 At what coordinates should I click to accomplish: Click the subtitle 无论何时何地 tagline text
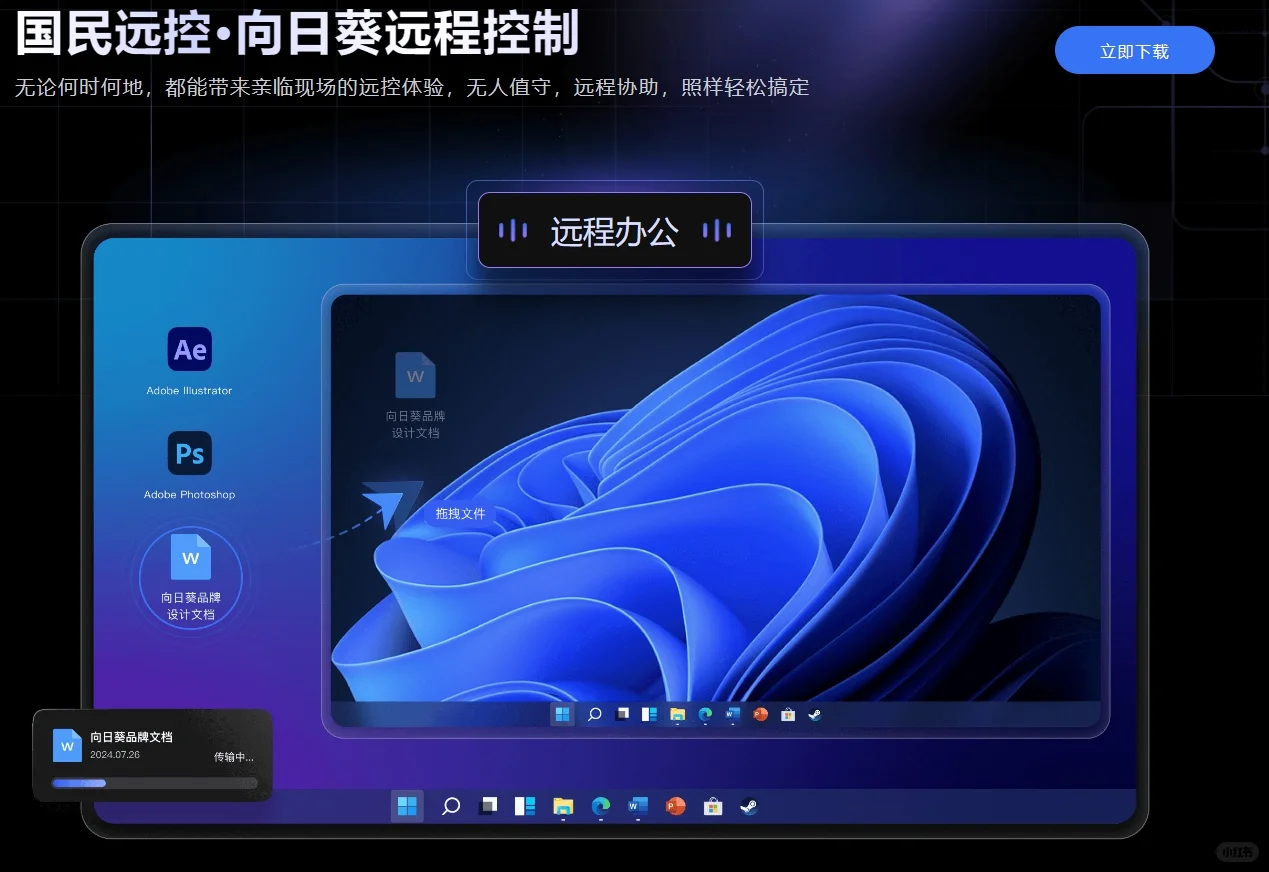412,87
